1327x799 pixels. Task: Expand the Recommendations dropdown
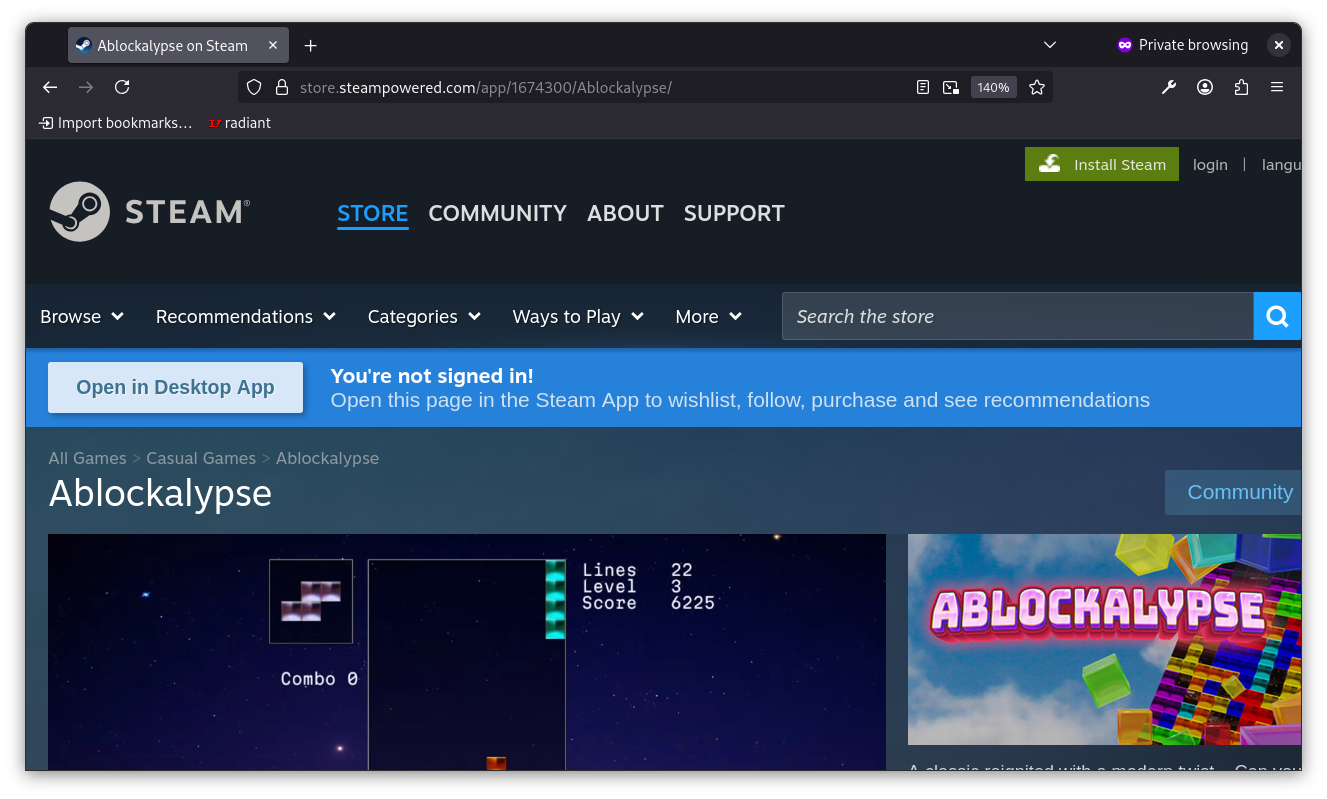pyautogui.click(x=246, y=316)
